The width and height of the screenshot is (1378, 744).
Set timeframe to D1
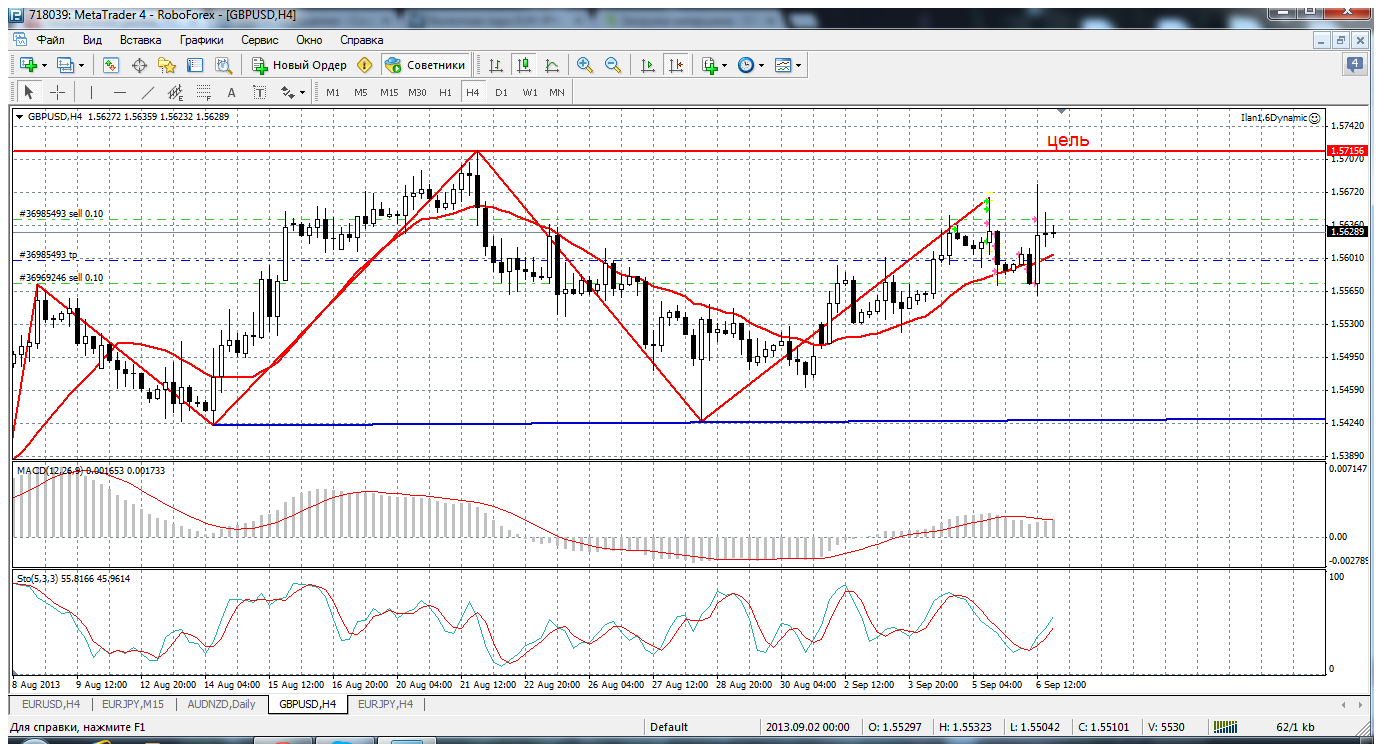click(x=501, y=92)
